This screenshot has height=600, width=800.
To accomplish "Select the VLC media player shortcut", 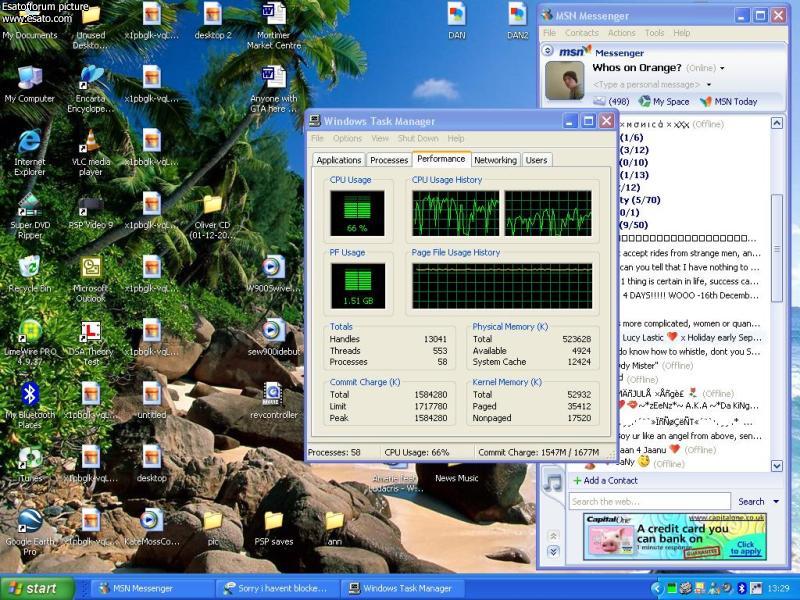I will click(90, 152).
